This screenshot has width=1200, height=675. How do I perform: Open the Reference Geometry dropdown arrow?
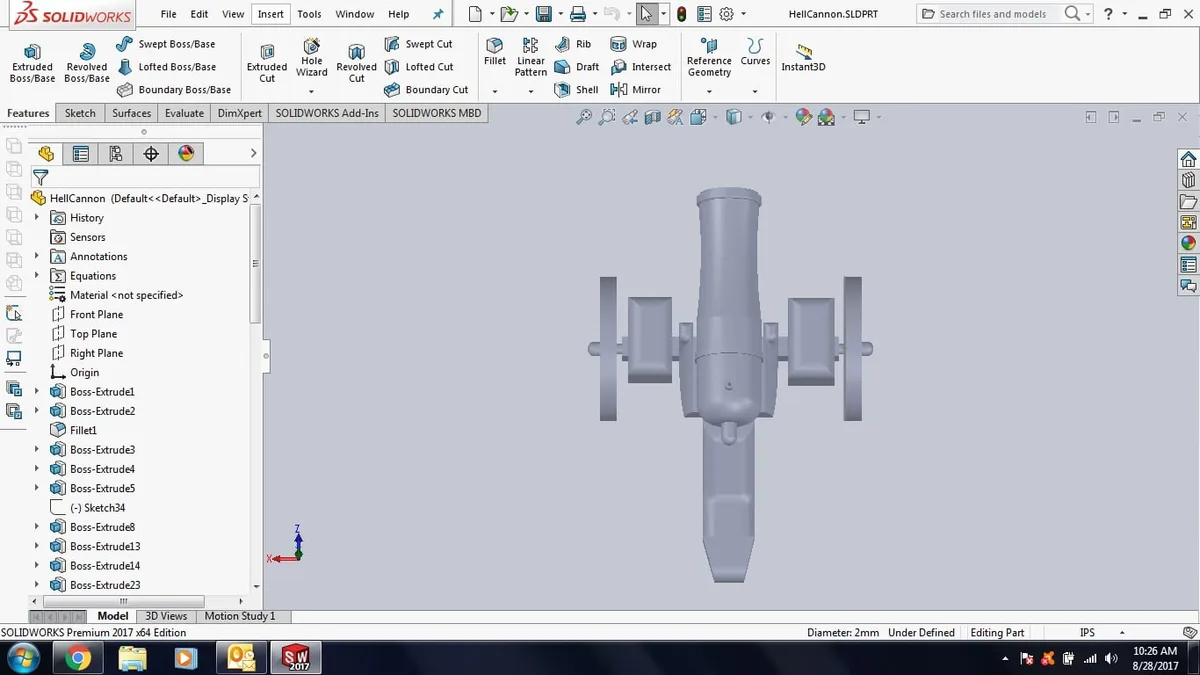[x=709, y=91]
